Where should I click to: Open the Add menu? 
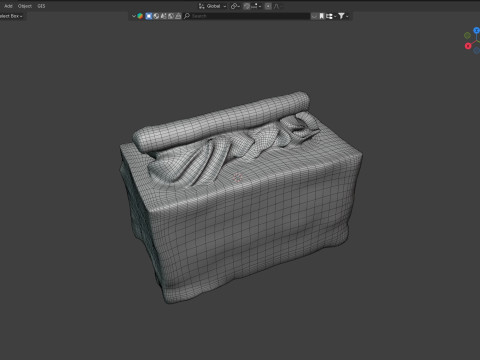coord(8,6)
